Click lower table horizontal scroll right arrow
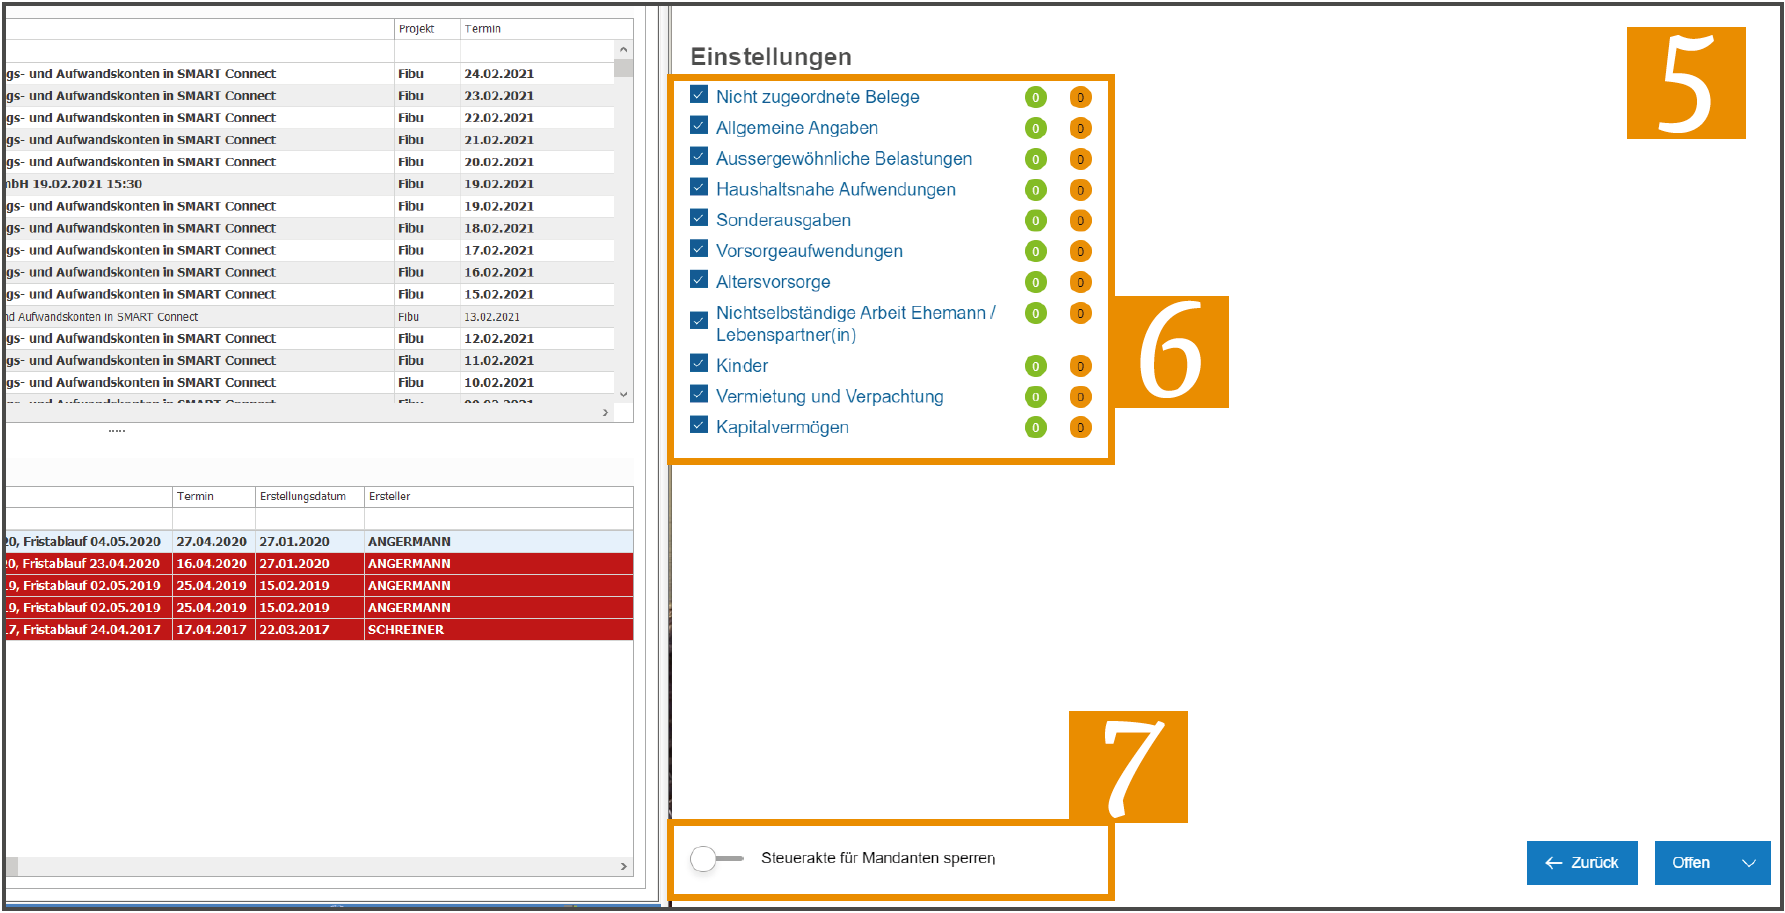Viewport: 1785px width, 913px height. coord(624,867)
